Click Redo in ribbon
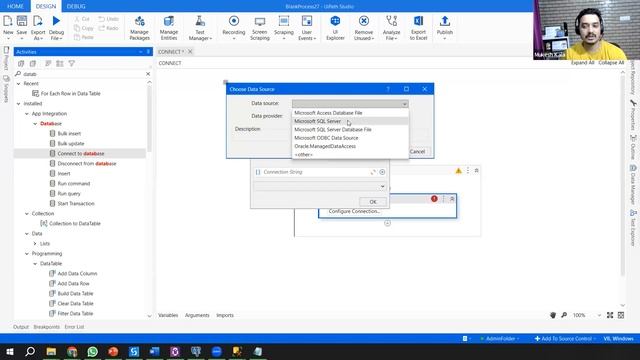 [109, 28]
